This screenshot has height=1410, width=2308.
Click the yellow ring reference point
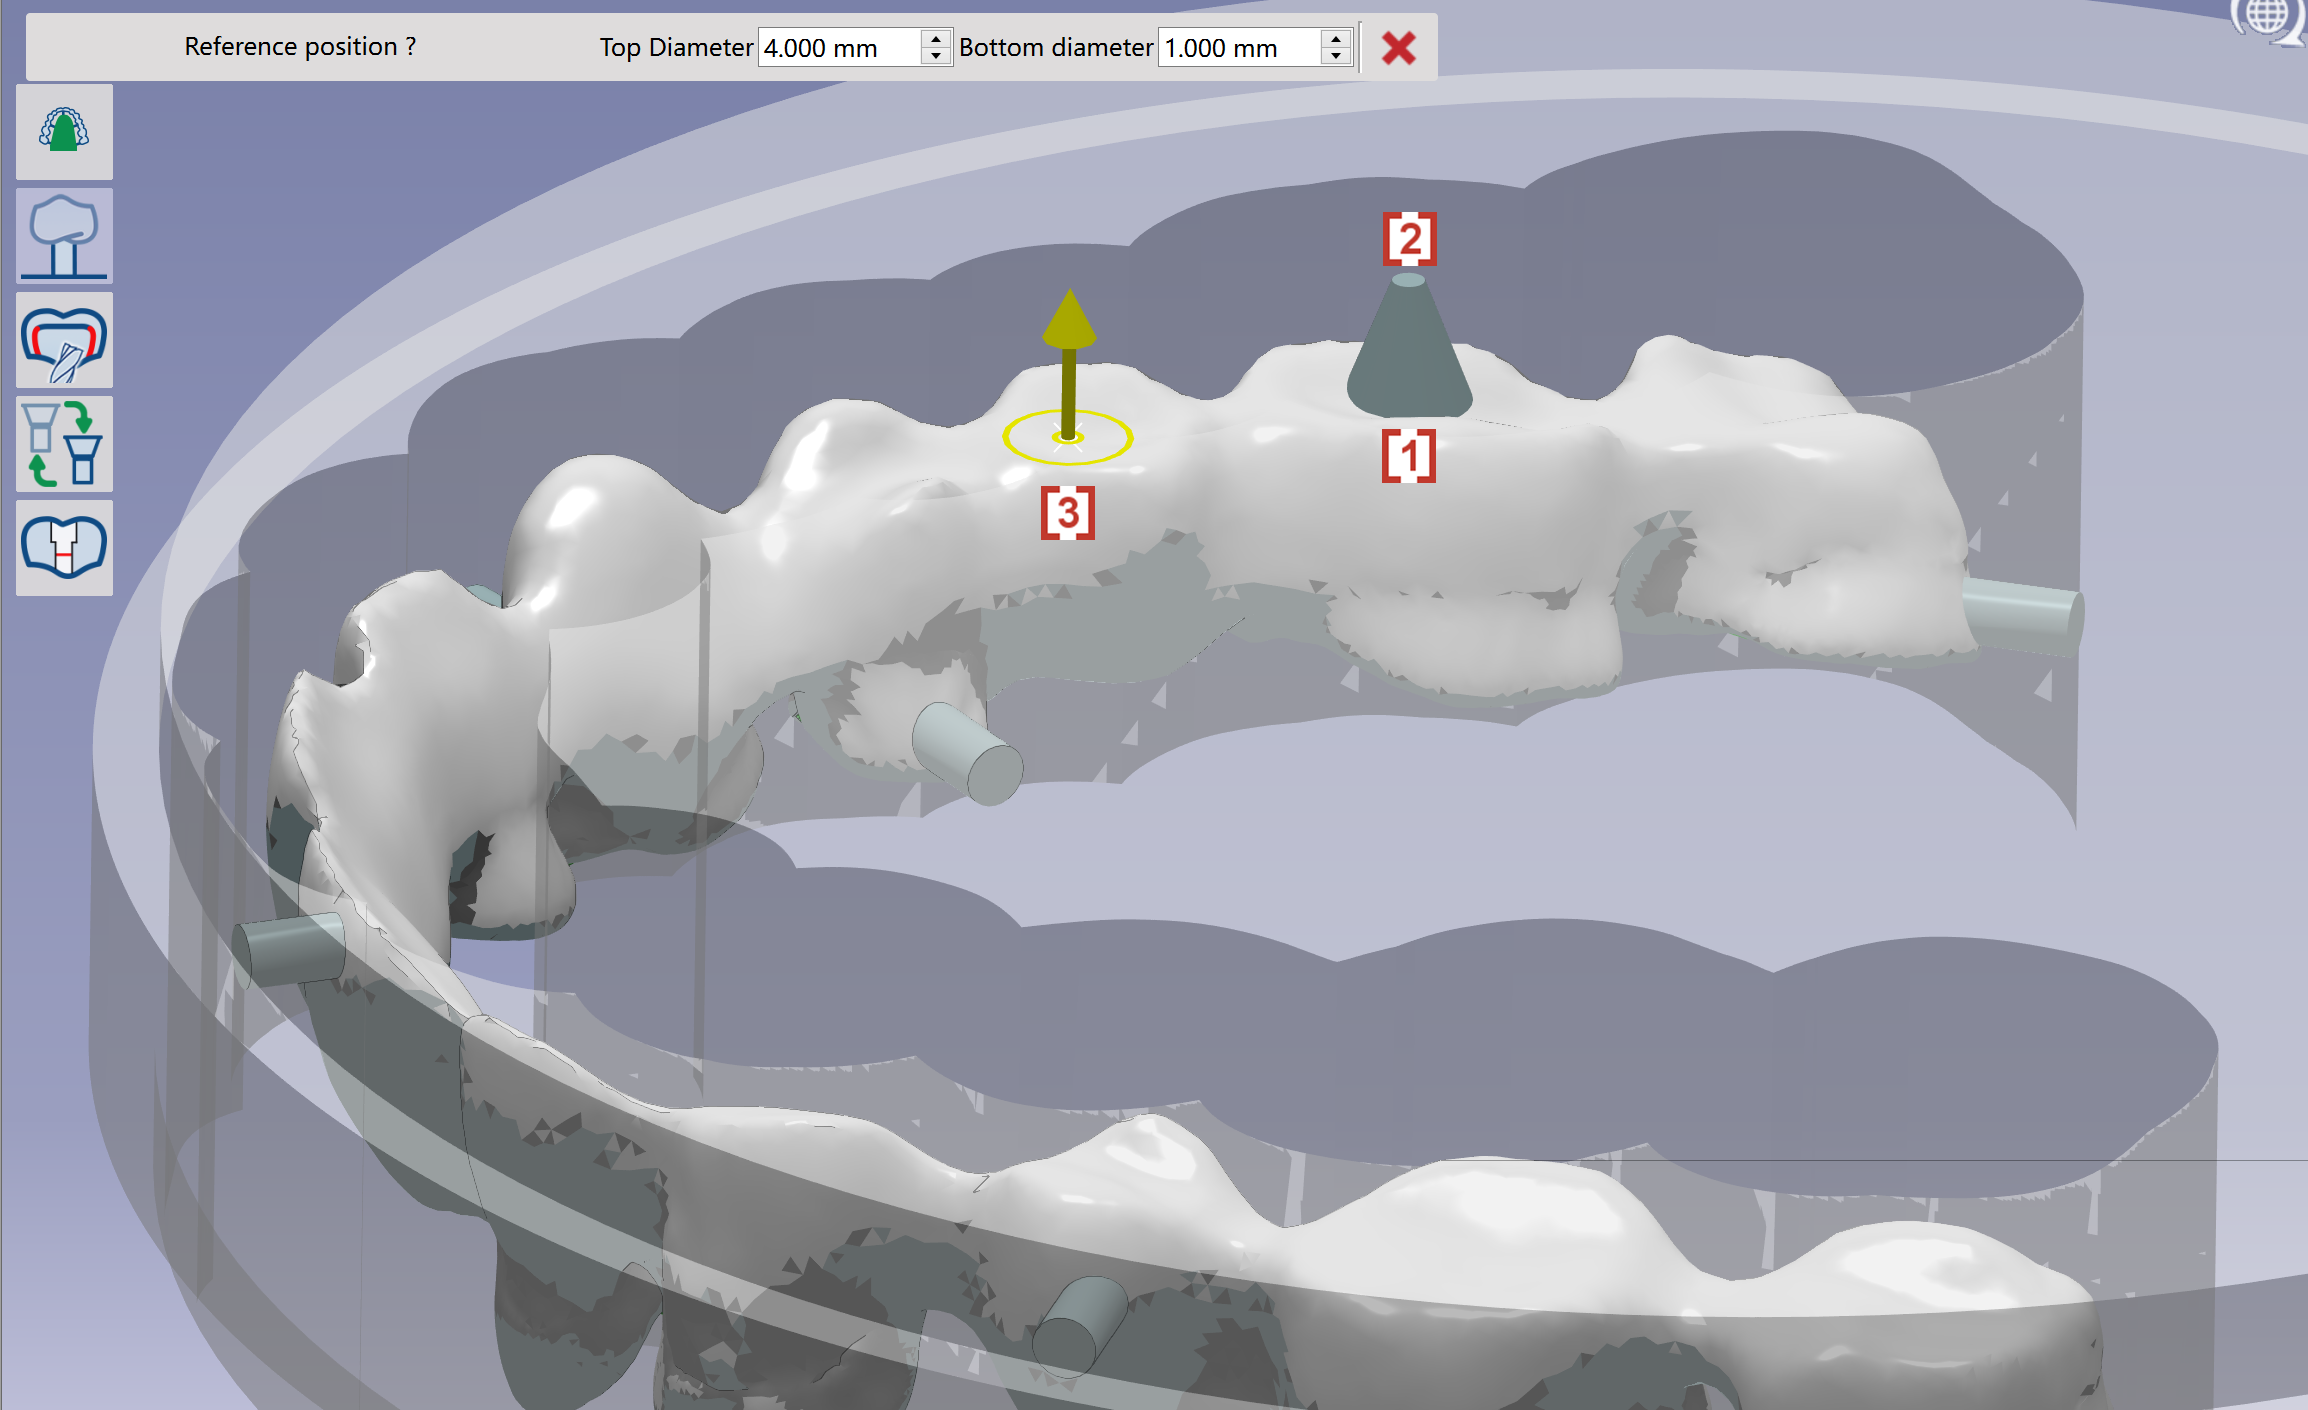click(1068, 438)
